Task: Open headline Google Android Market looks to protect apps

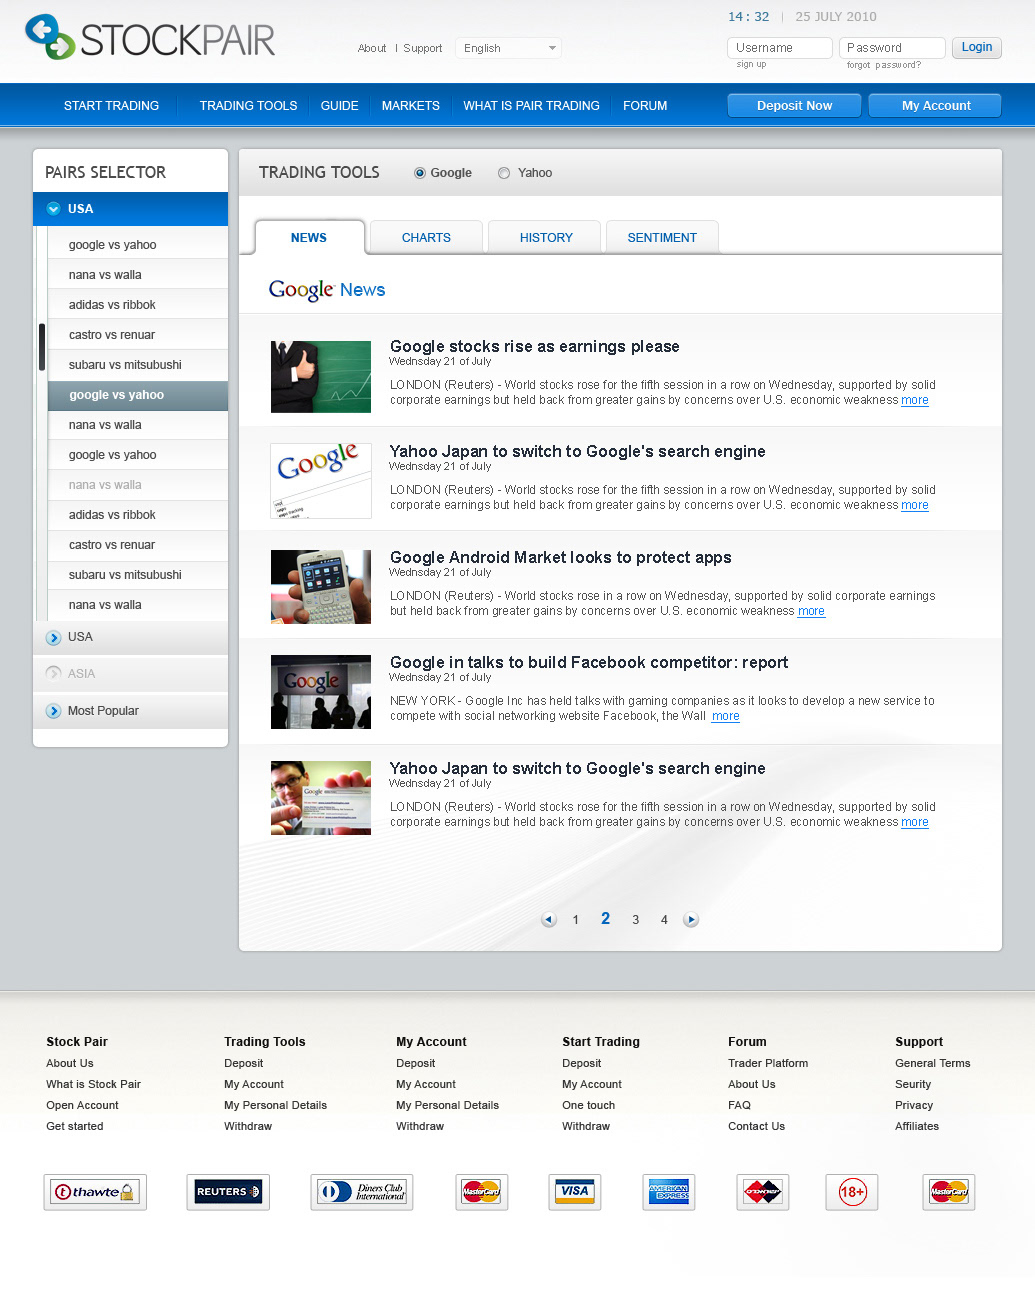Action: click(x=561, y=558)
